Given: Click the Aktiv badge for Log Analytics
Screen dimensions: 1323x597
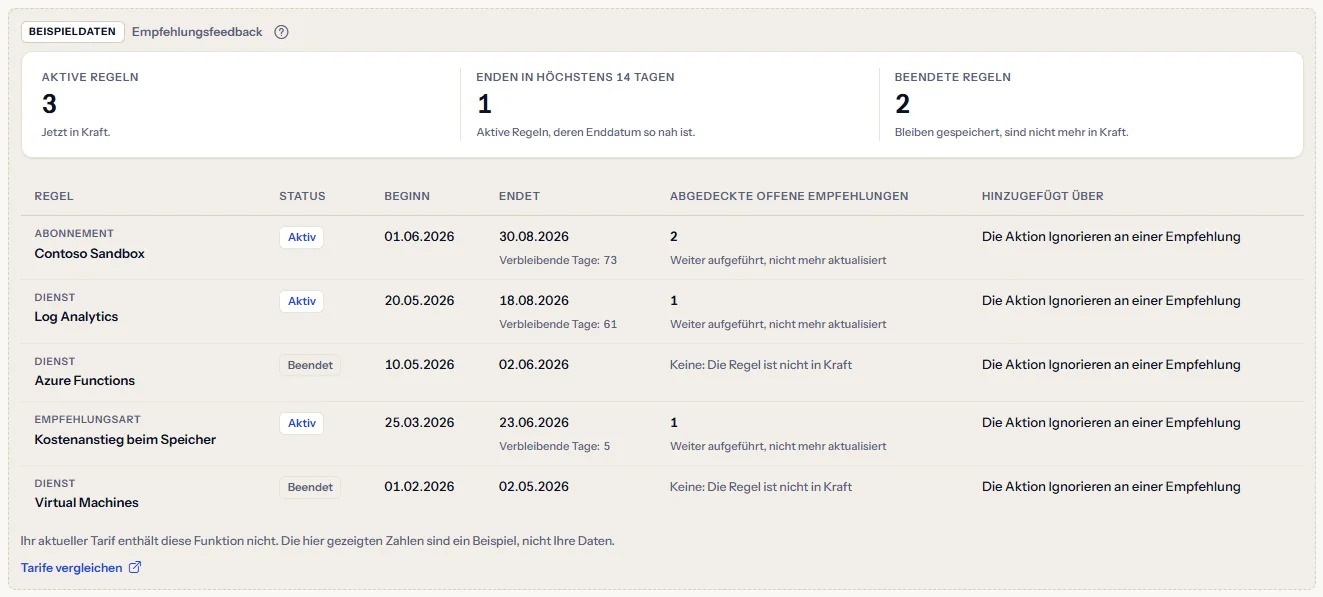Looking at the screenshot, I should click(x=301, y=301).
